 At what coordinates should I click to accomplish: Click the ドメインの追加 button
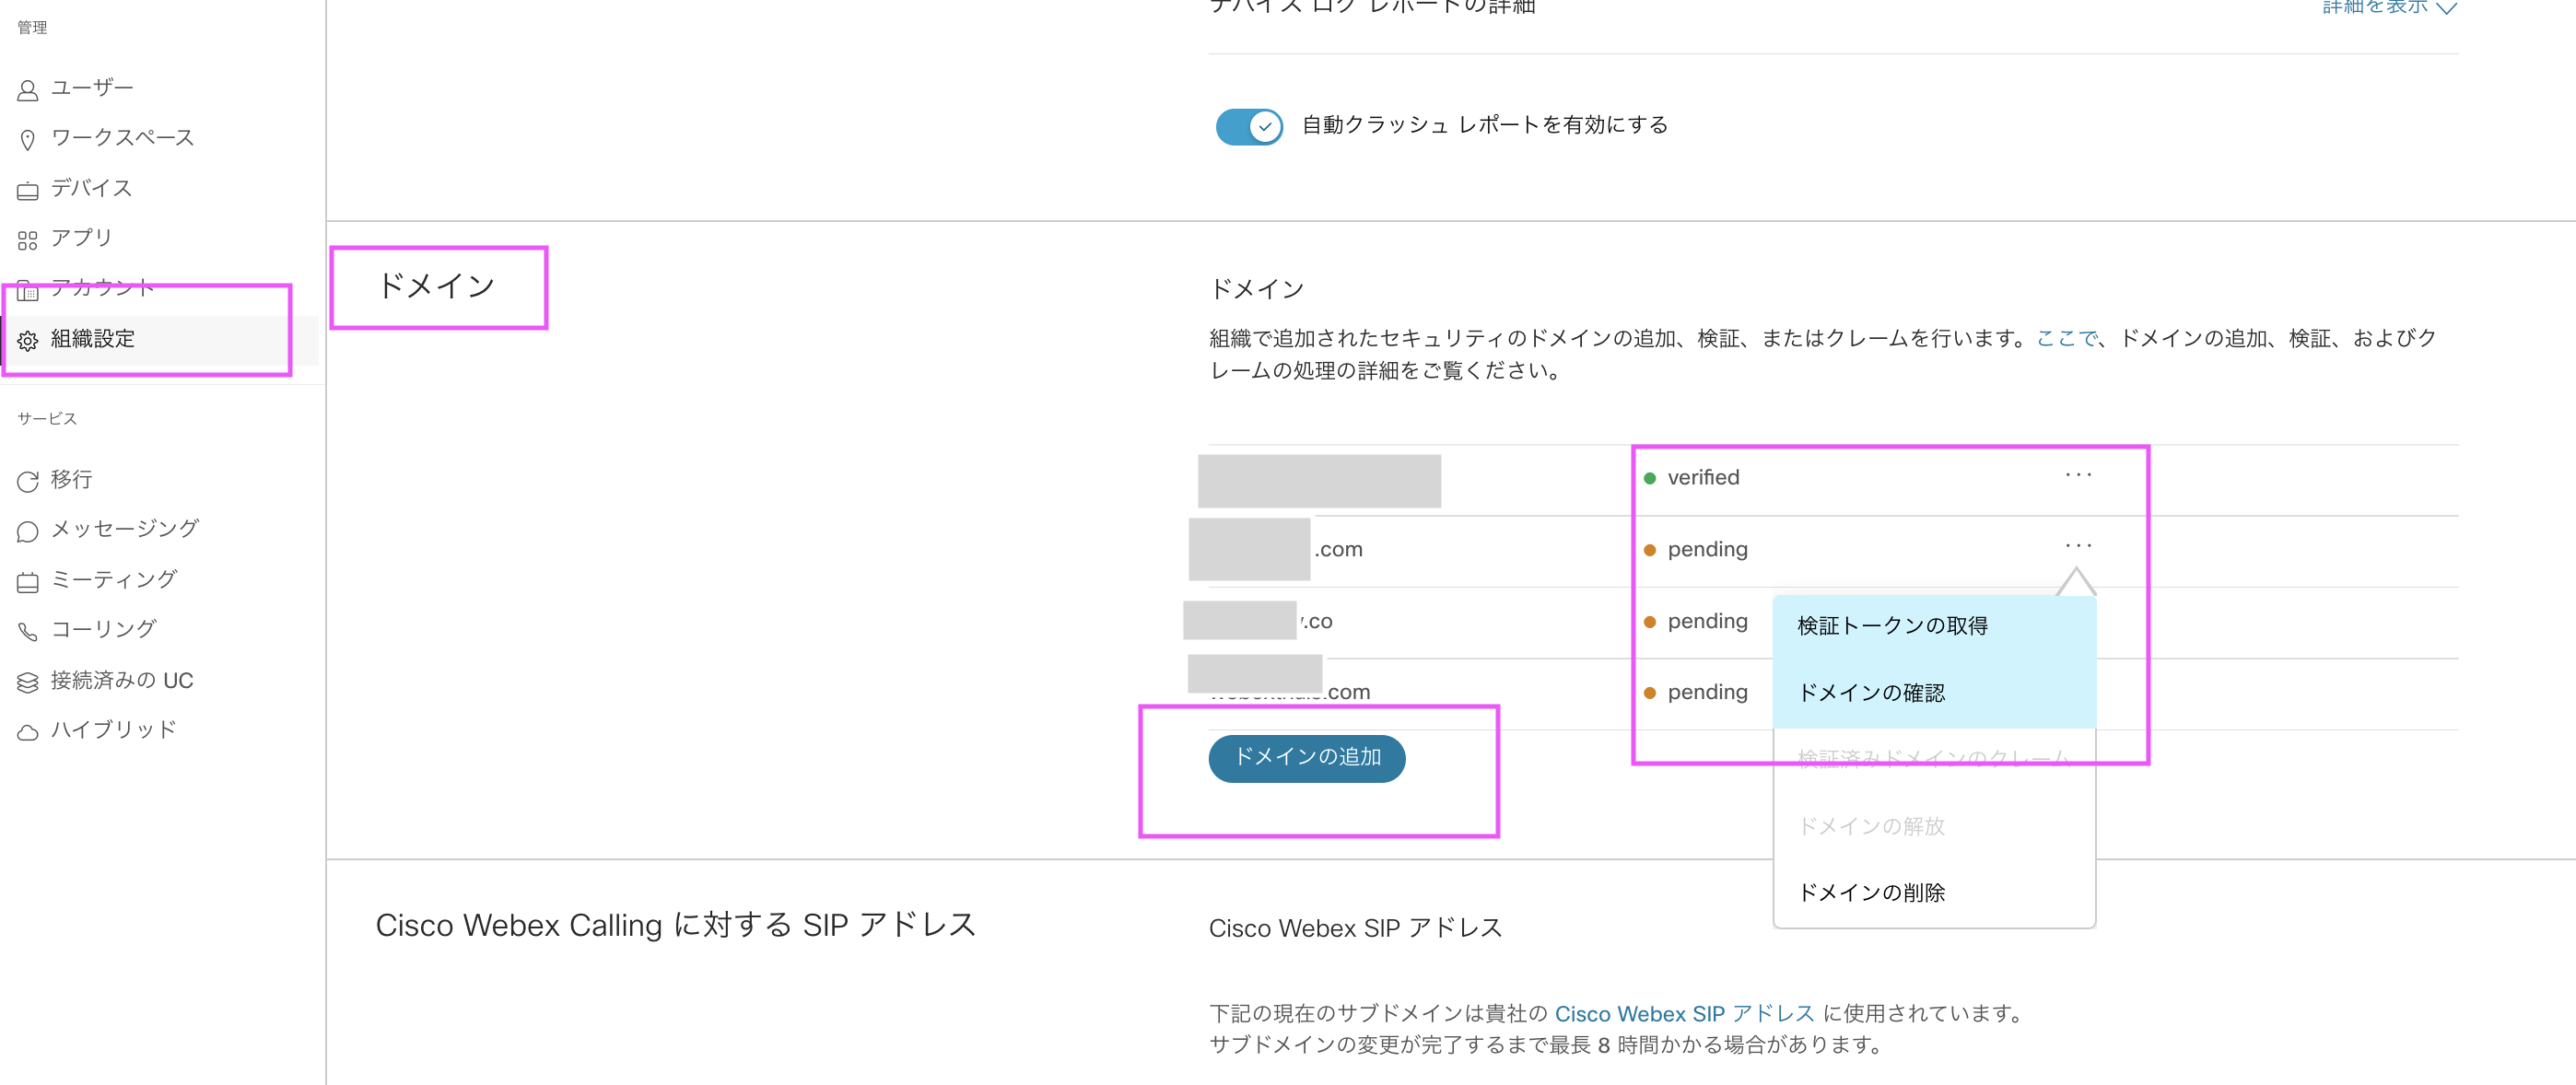(1307, 758)
